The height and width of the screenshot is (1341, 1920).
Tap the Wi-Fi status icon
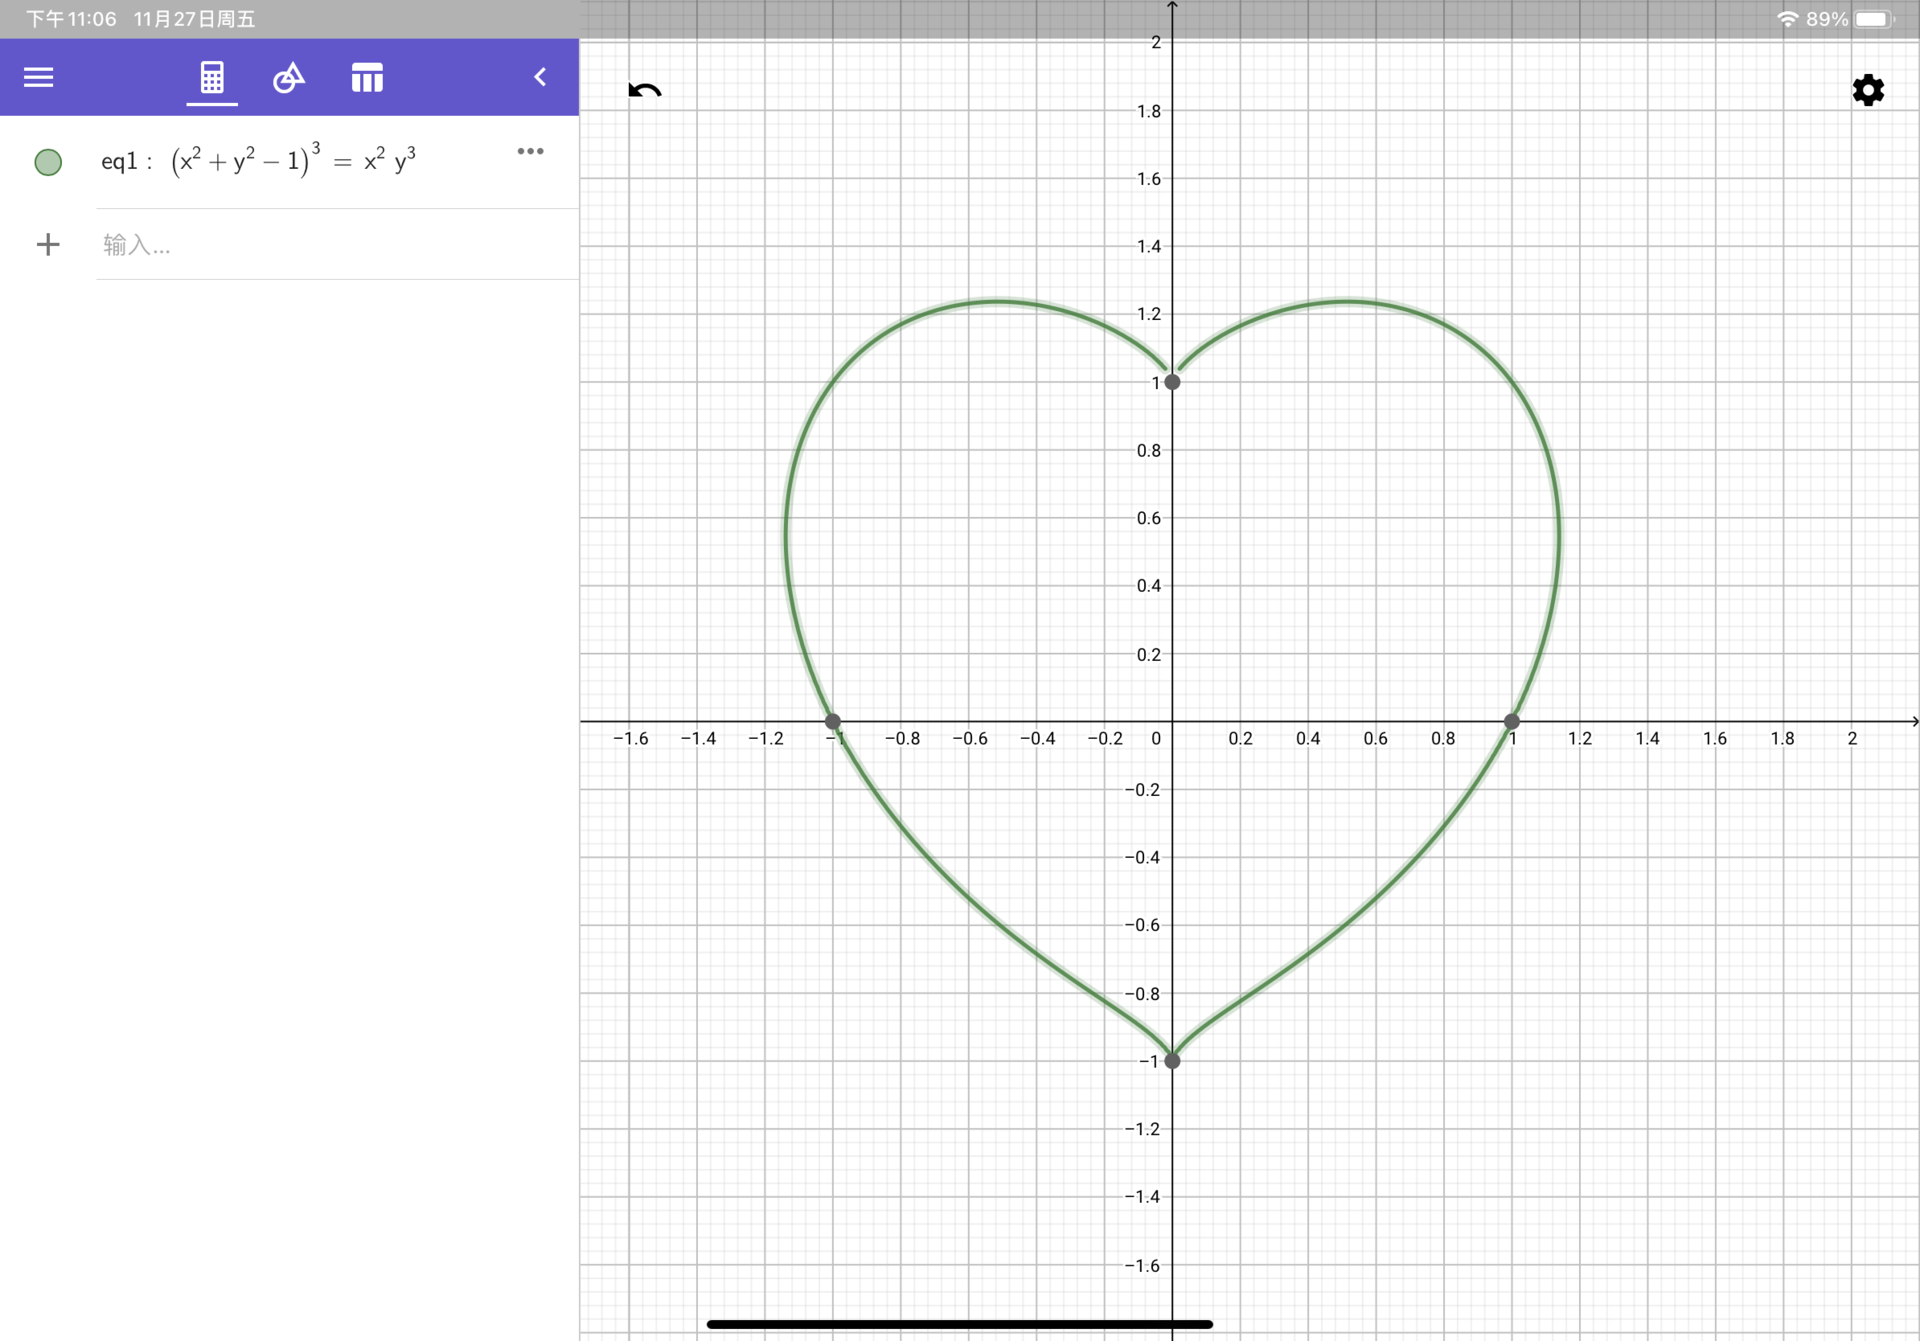click(1787, 19)
